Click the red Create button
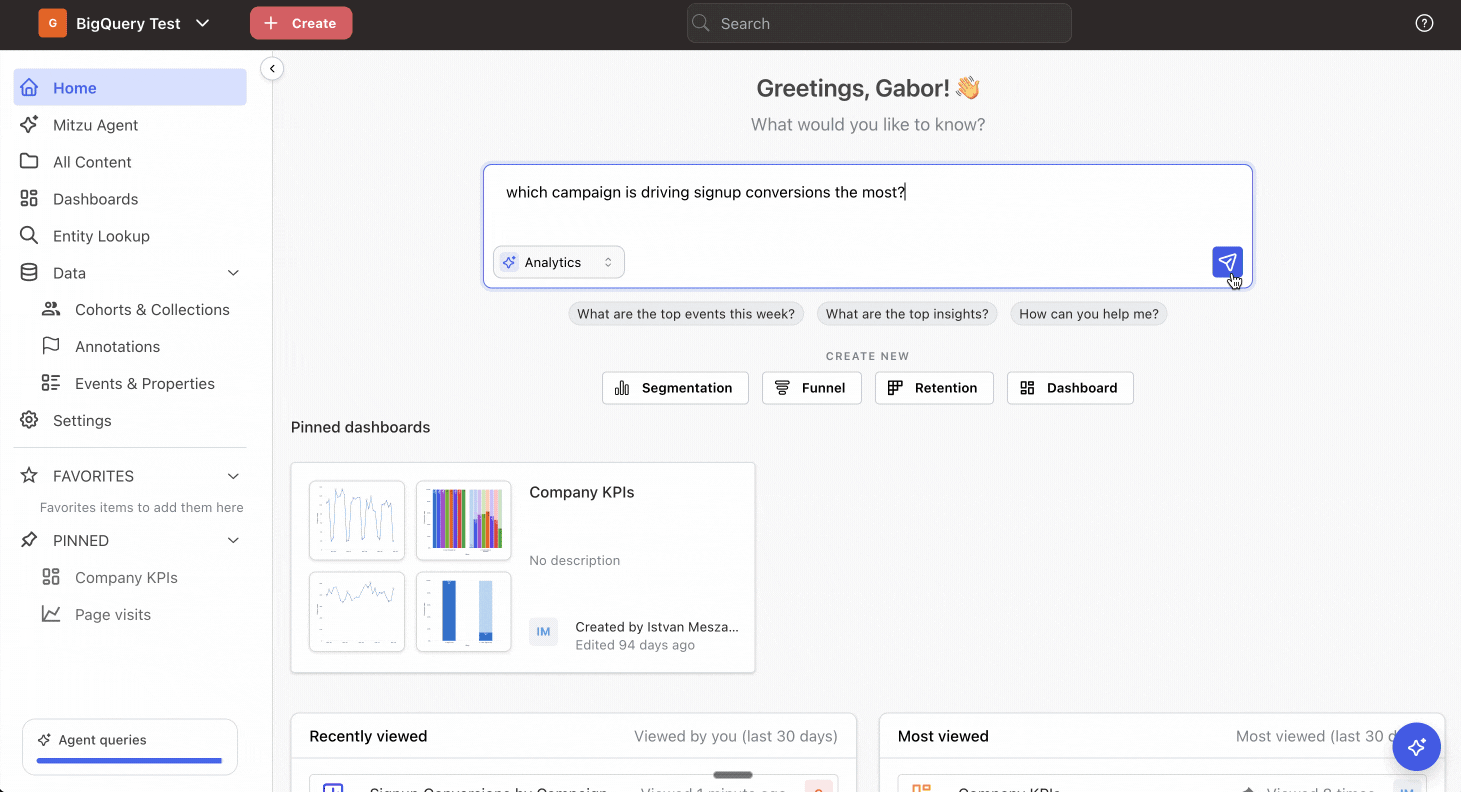The width and height of the screenshot is (1461, 792). [x=301, y=23]
